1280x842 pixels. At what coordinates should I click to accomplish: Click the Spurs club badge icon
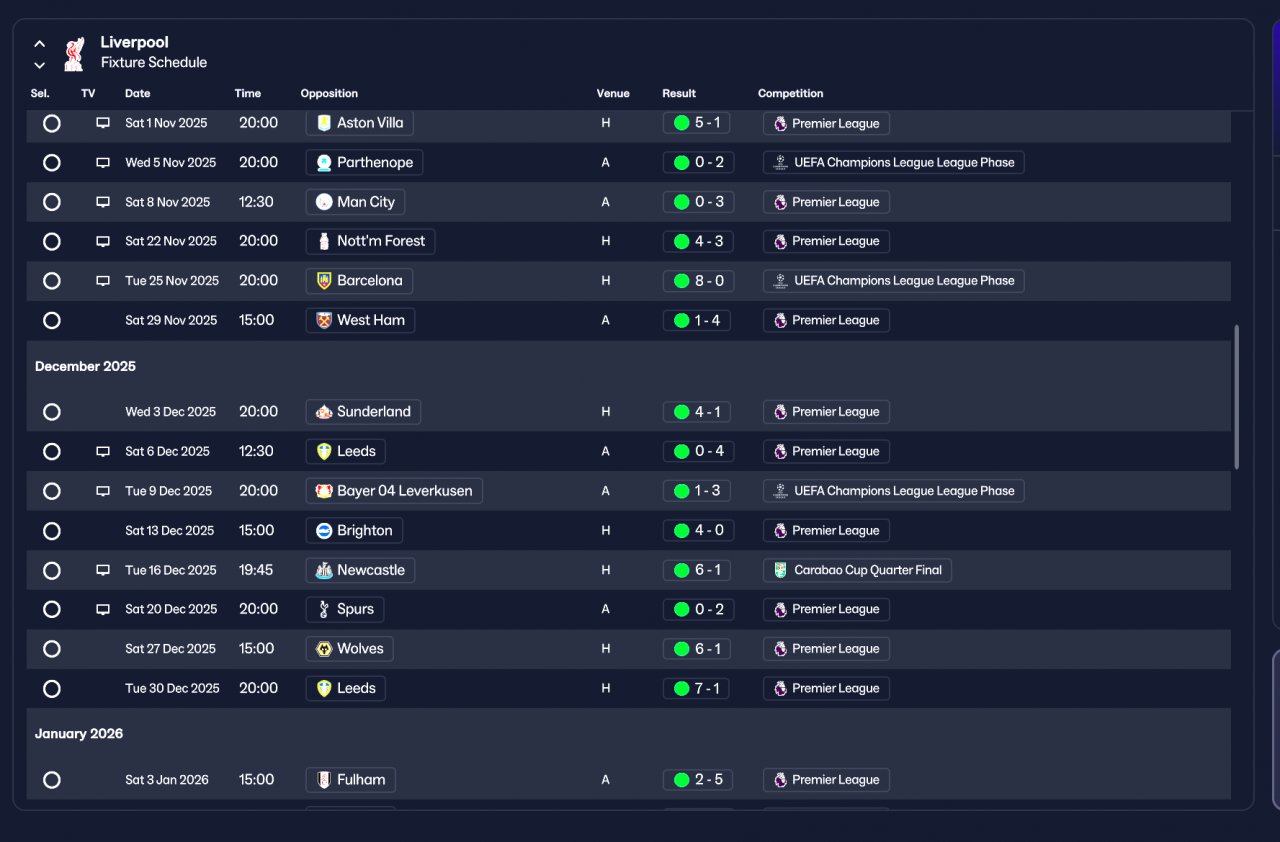point(324,609)
